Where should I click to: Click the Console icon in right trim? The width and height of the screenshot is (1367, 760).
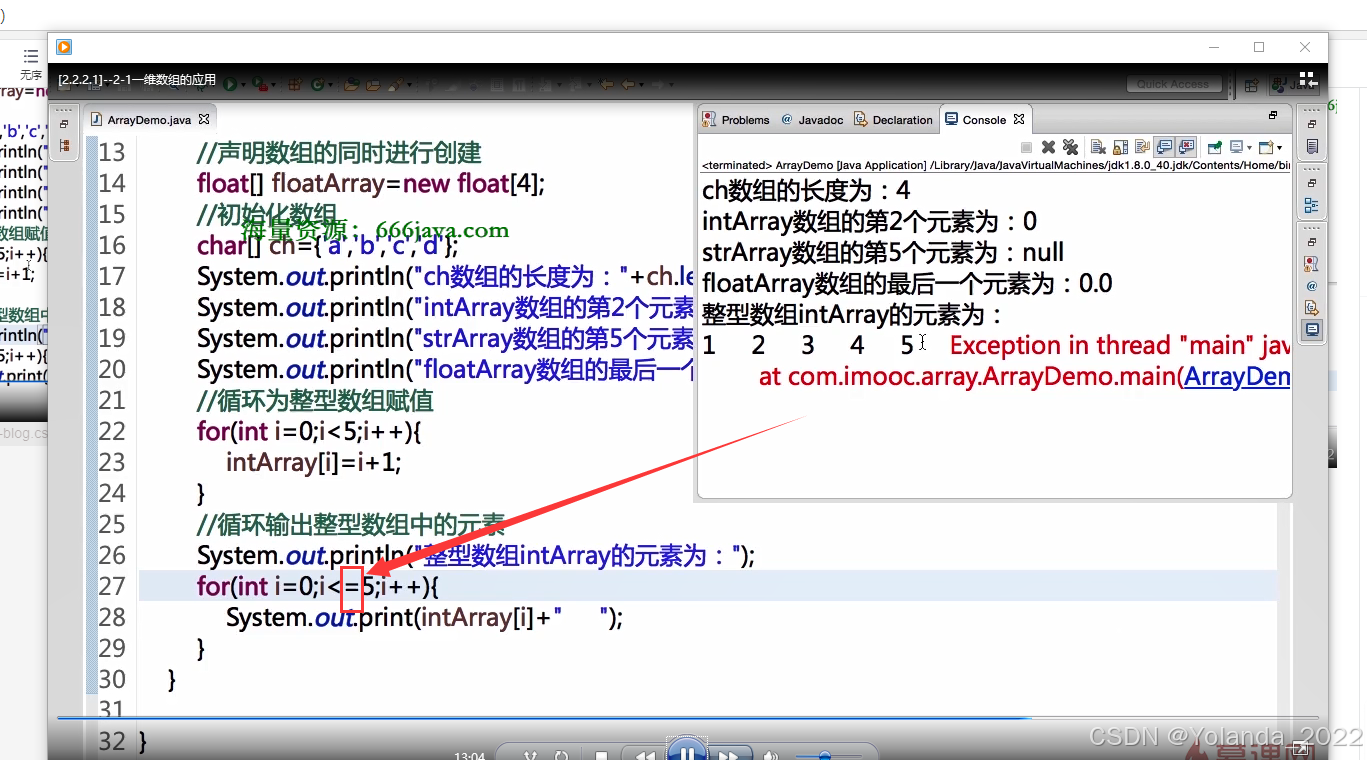[x=1311, y=329]
